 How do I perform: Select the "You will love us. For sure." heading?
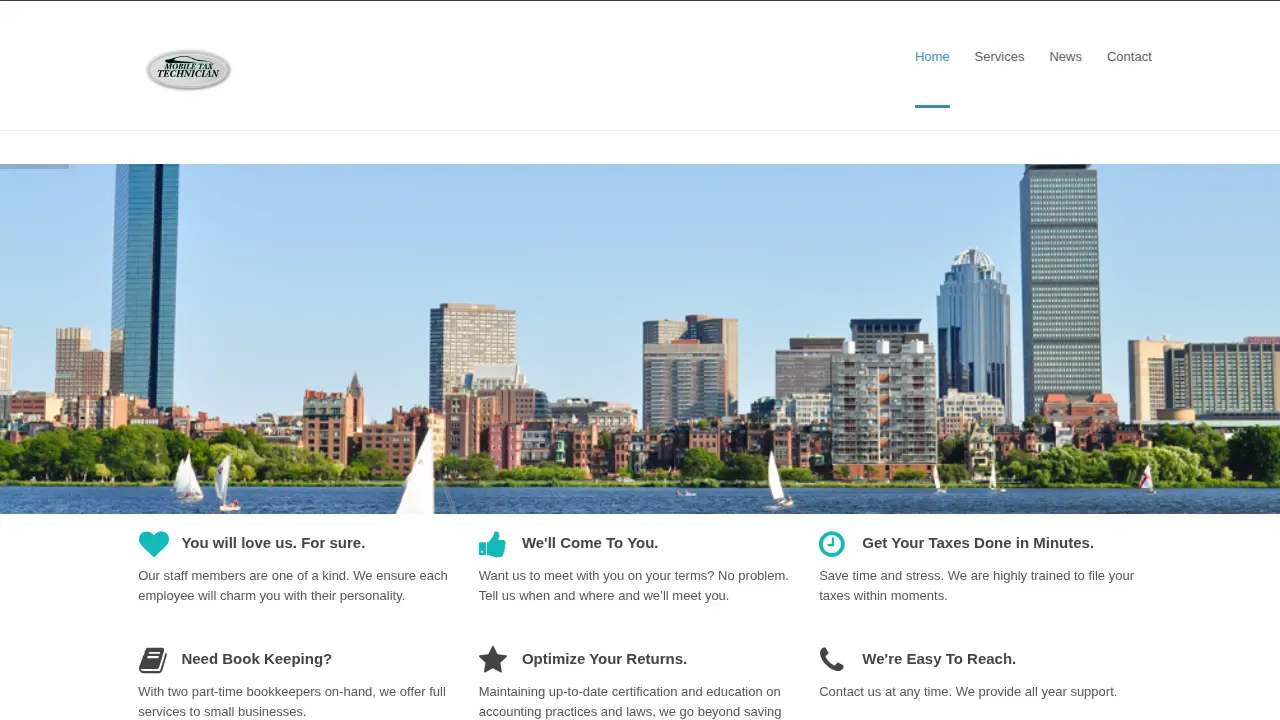tap(273, 543)
